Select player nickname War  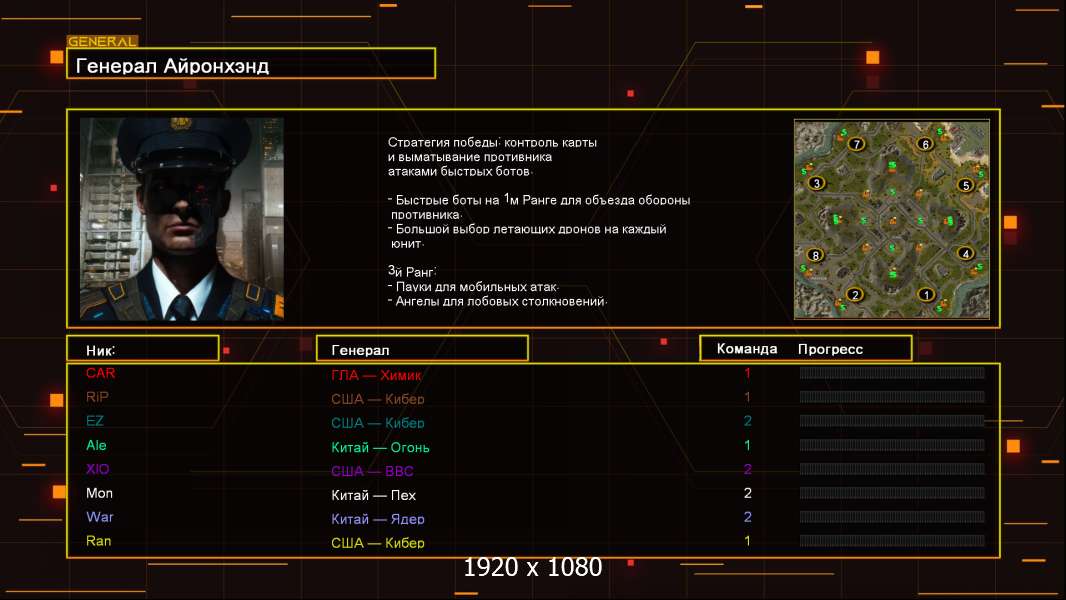pyautogui.click(x=99, y=517)
